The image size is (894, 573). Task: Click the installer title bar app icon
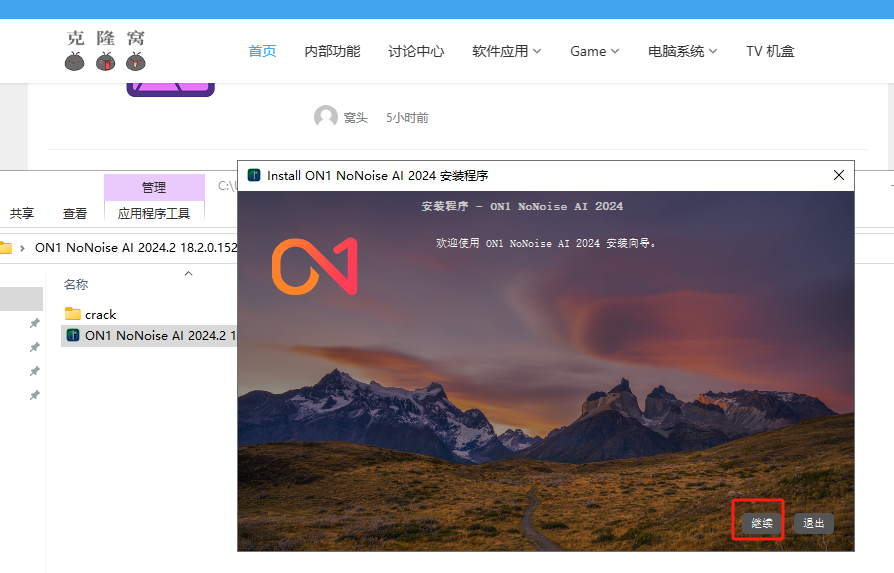click(x=254, y=175)
